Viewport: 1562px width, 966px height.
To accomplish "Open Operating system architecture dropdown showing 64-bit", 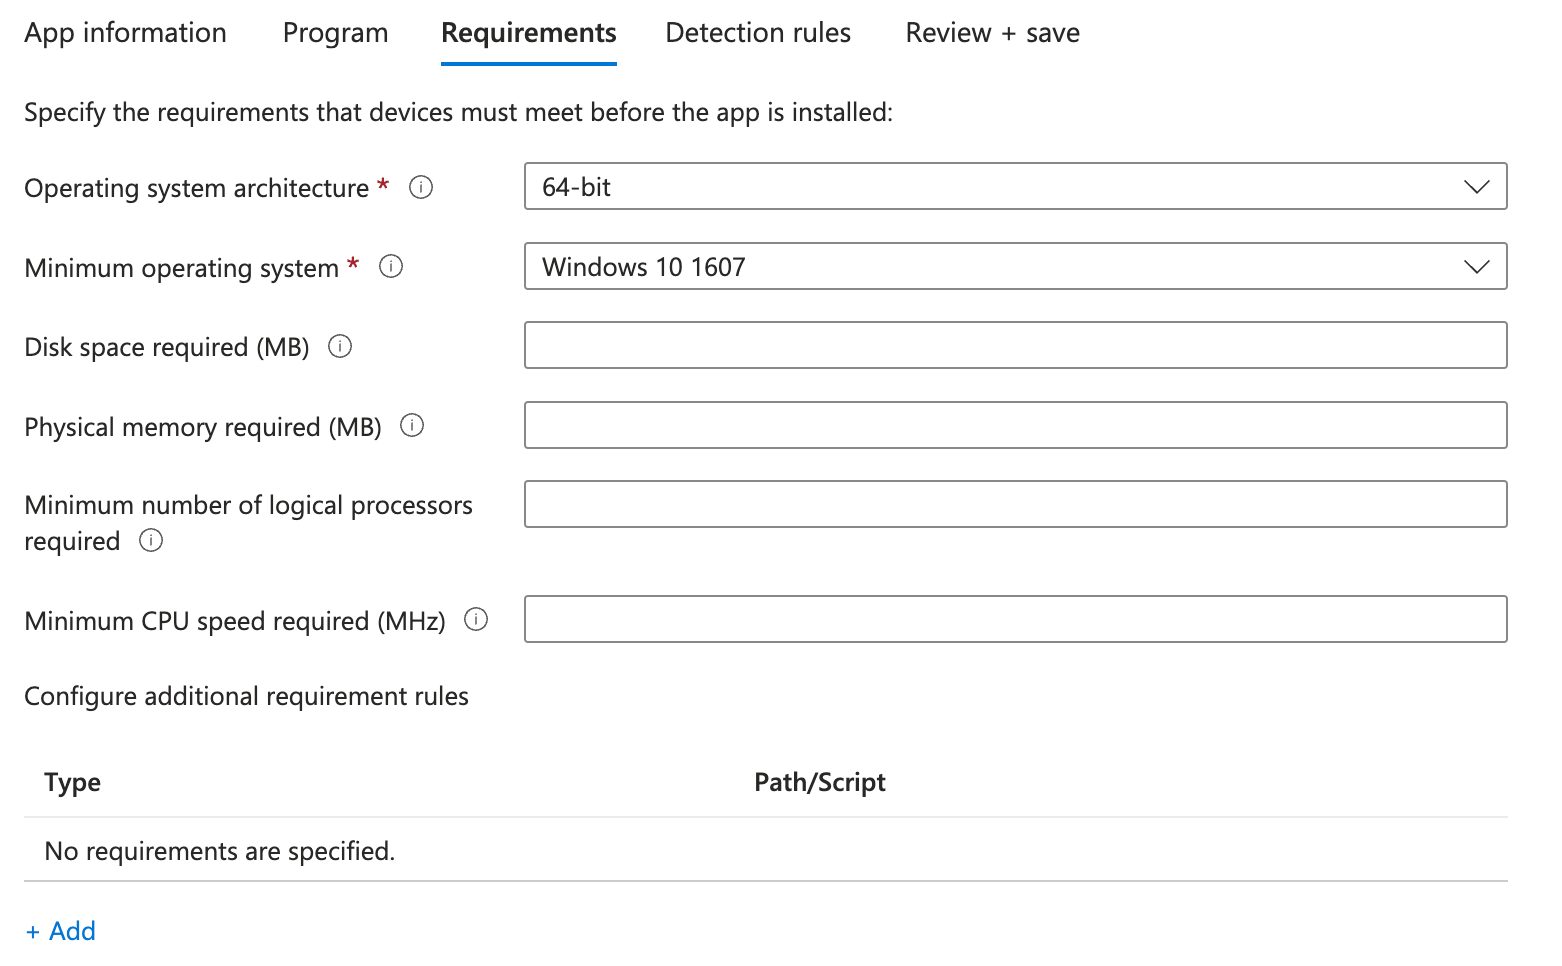I will coord(1014,187).
